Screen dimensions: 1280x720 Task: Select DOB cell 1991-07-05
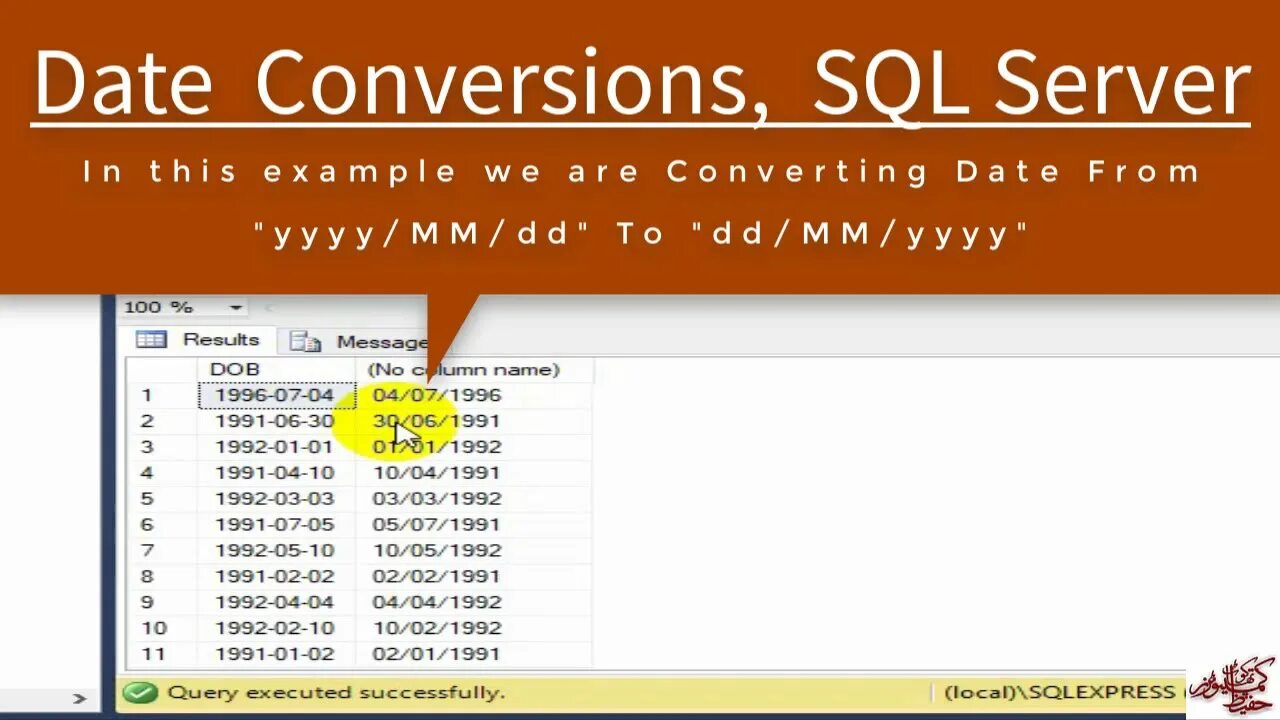coord(276,525)
